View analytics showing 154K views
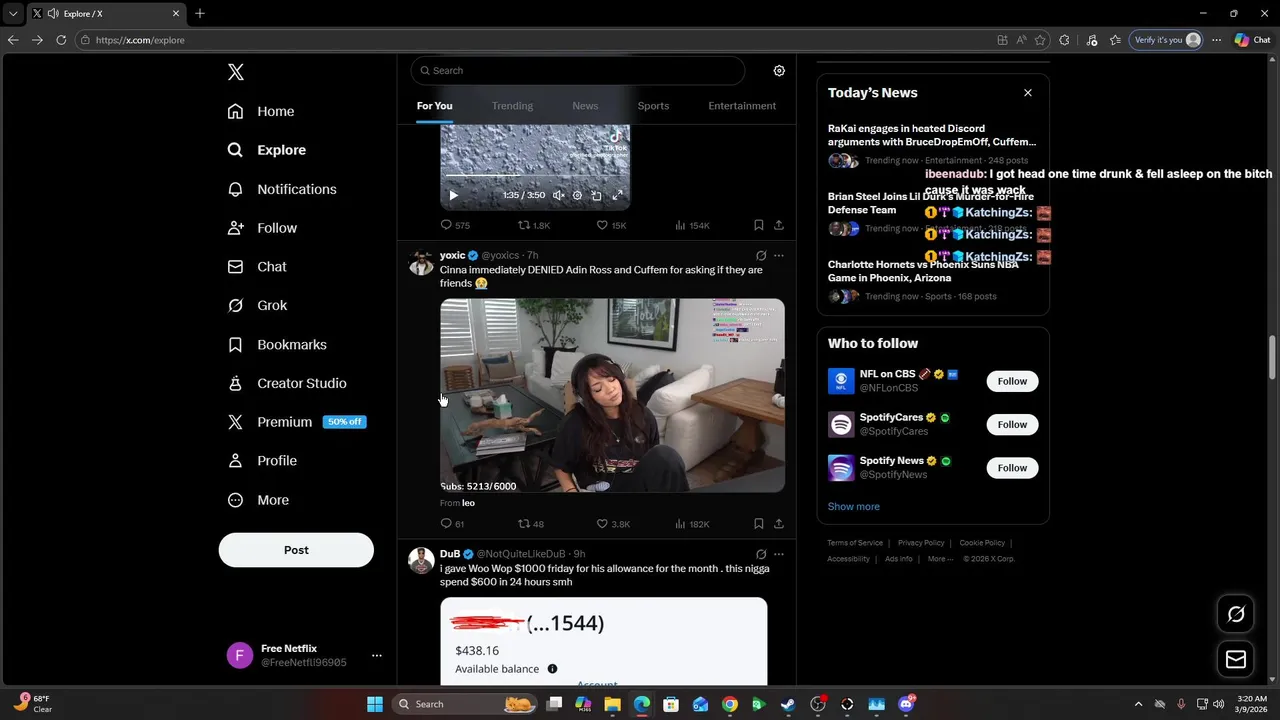 [x=692, y=226]
